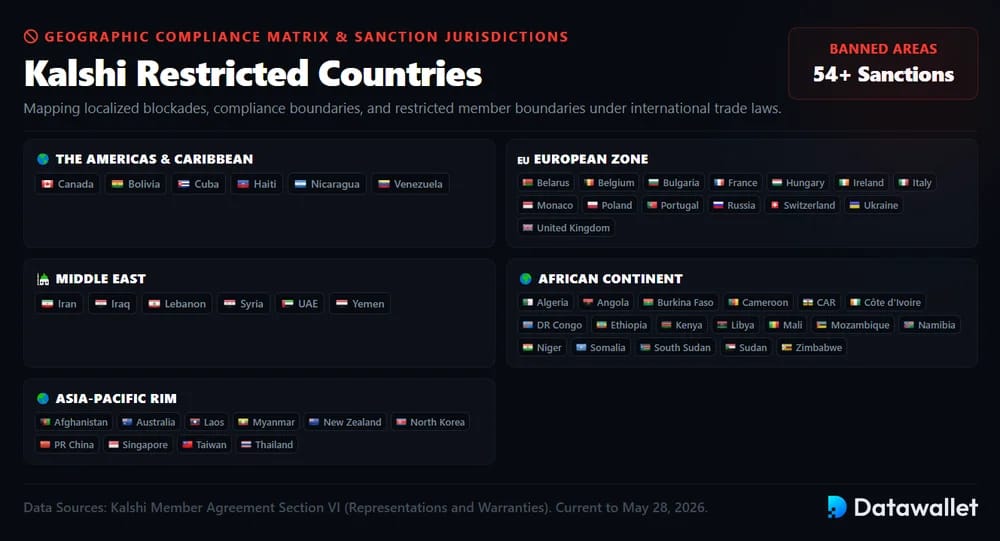Click the Switzerland country tag
Viewport: 1000px width, 541px height.
point(803,205)
